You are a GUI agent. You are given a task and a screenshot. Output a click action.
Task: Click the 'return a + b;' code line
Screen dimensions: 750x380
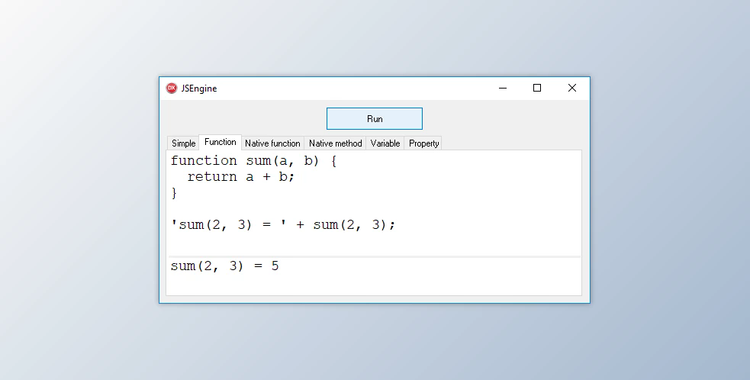[x=241, y=177]
